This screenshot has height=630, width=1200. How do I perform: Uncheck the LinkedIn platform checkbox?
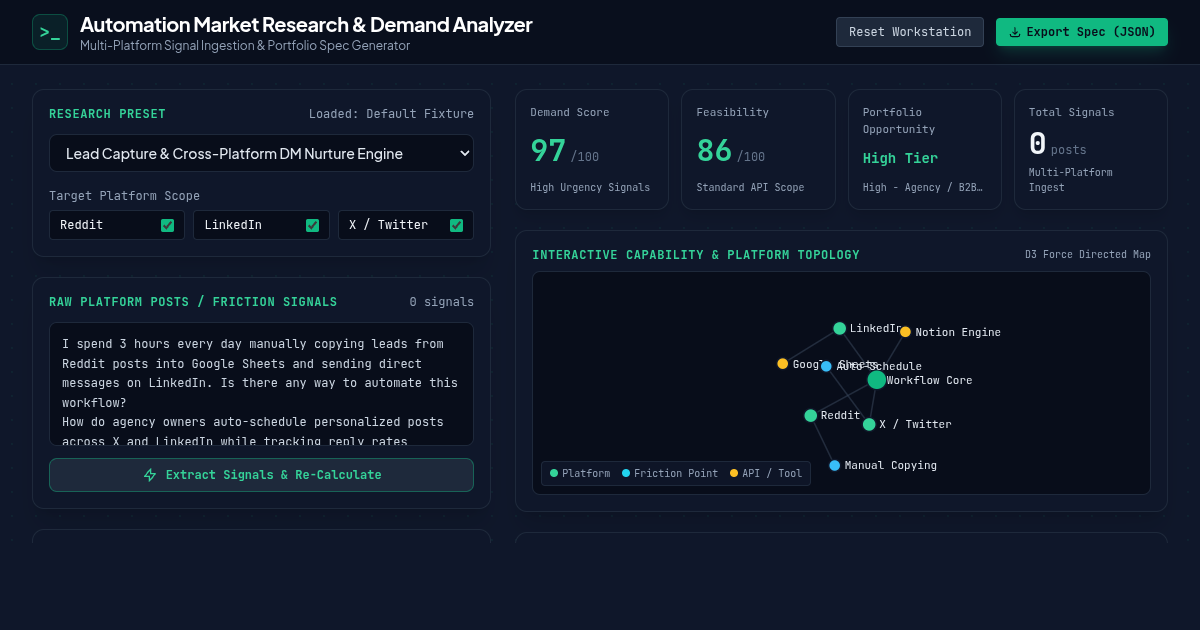312,225
